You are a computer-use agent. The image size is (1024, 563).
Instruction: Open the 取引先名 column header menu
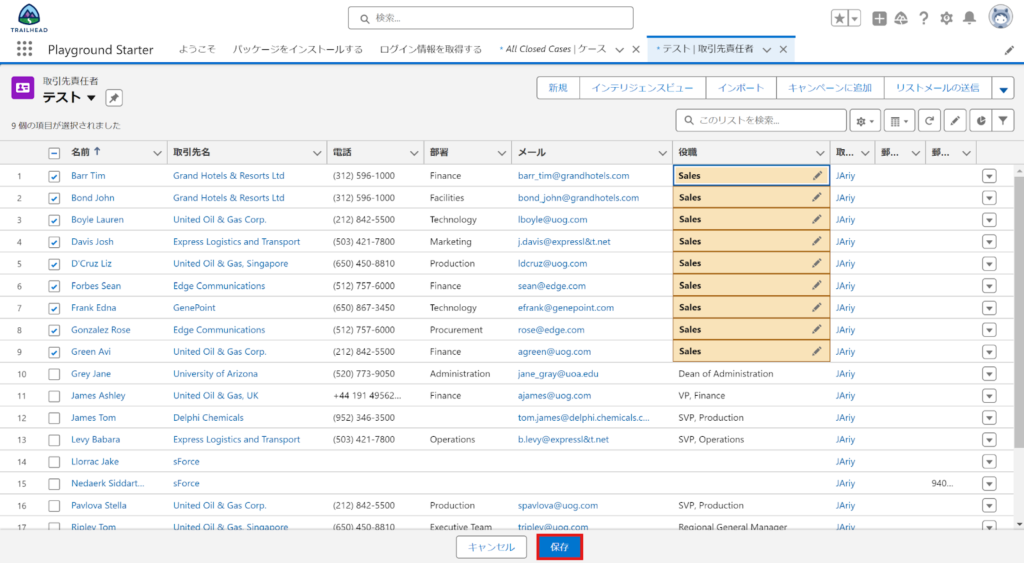click(x=317, y=153)
